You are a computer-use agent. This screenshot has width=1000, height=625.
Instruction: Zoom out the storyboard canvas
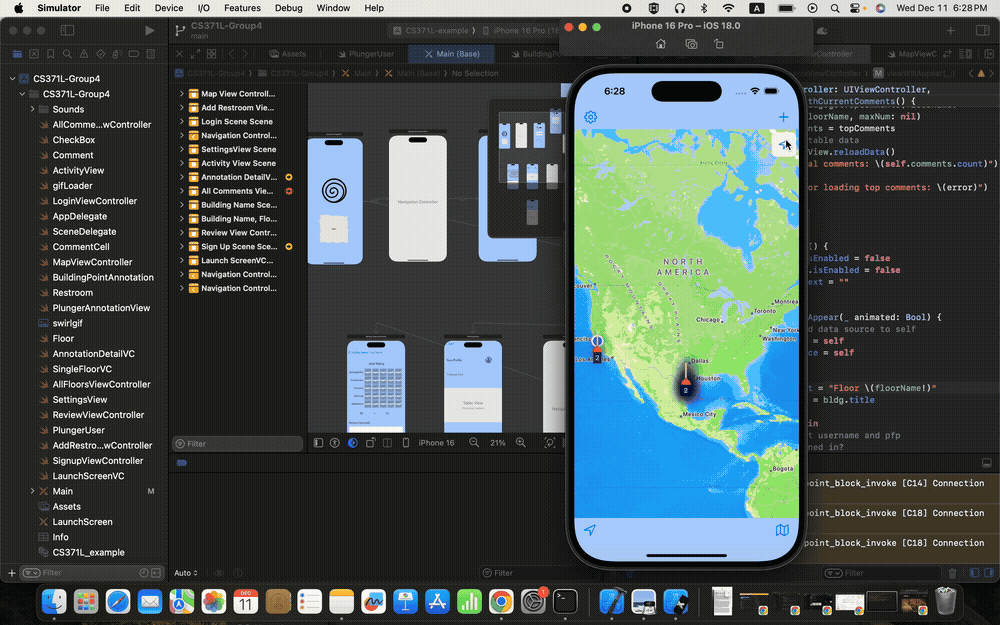click(474, 443)
